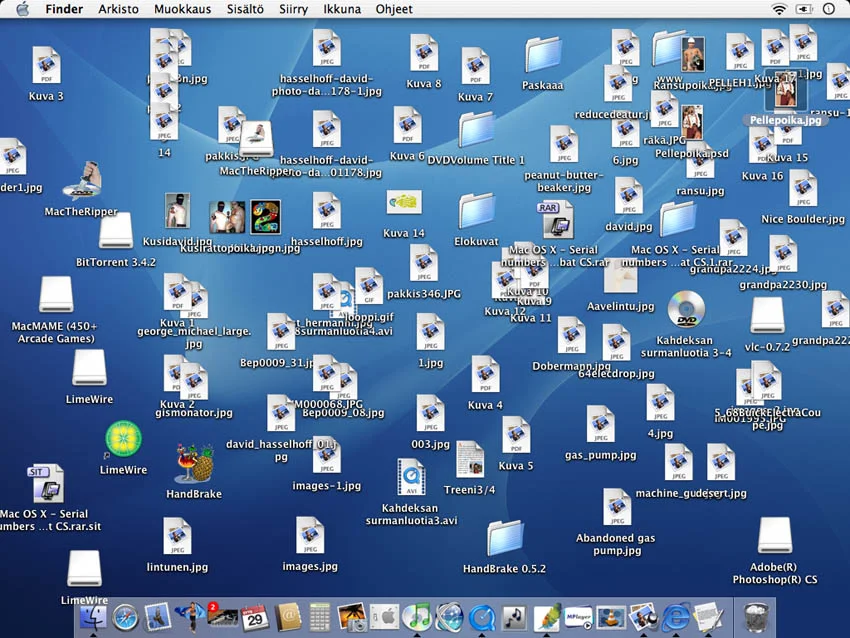
Task: Launch iTunes from the Dock
Action: [x=416, y=617]
